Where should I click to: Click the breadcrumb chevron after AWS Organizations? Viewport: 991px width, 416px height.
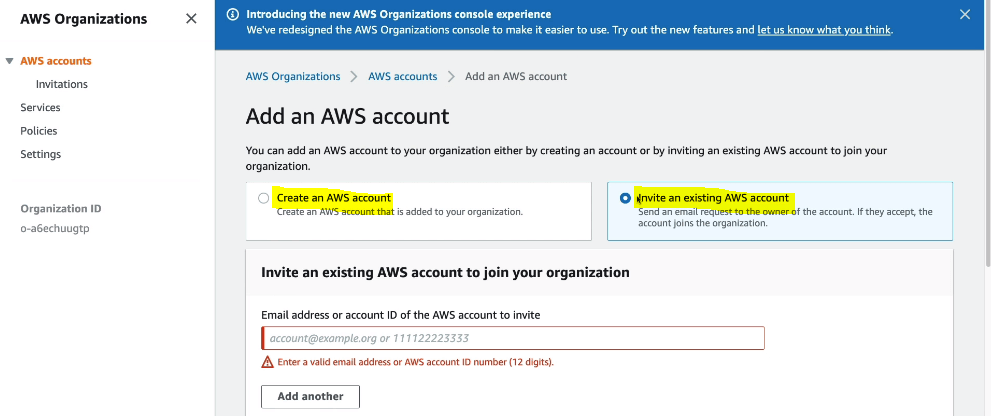(x=354, y=77)
